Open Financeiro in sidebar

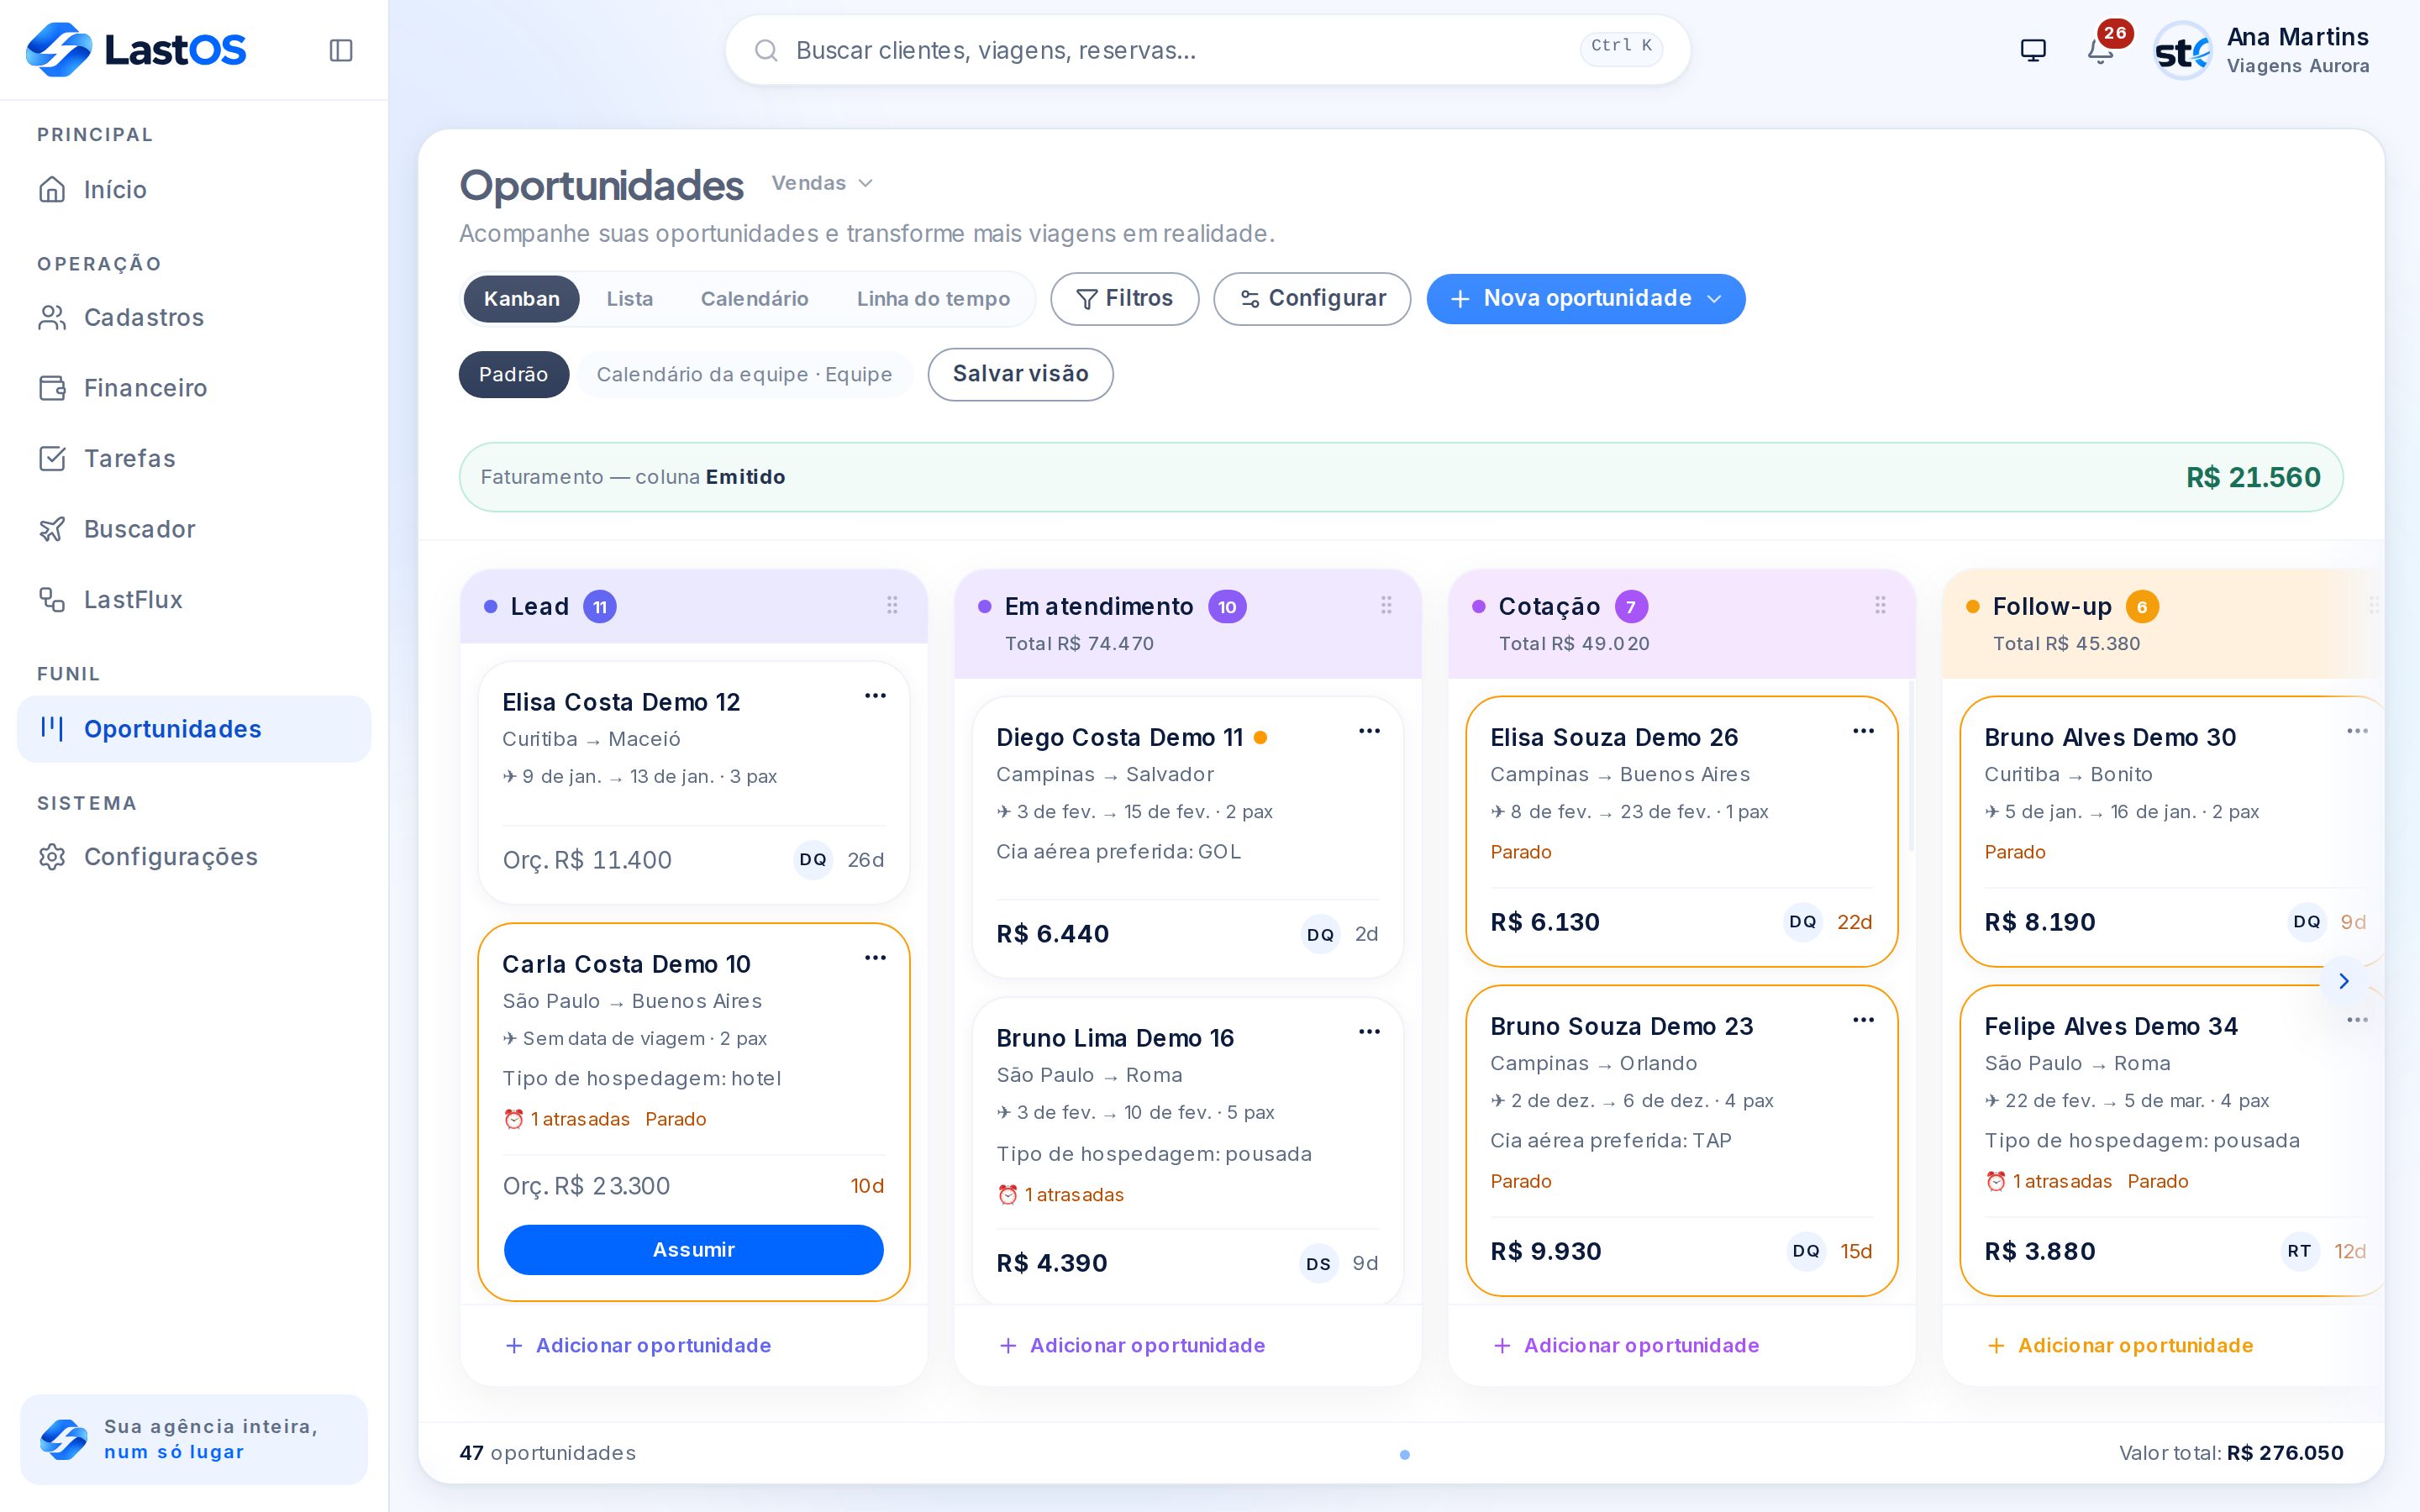coord(194,388)
